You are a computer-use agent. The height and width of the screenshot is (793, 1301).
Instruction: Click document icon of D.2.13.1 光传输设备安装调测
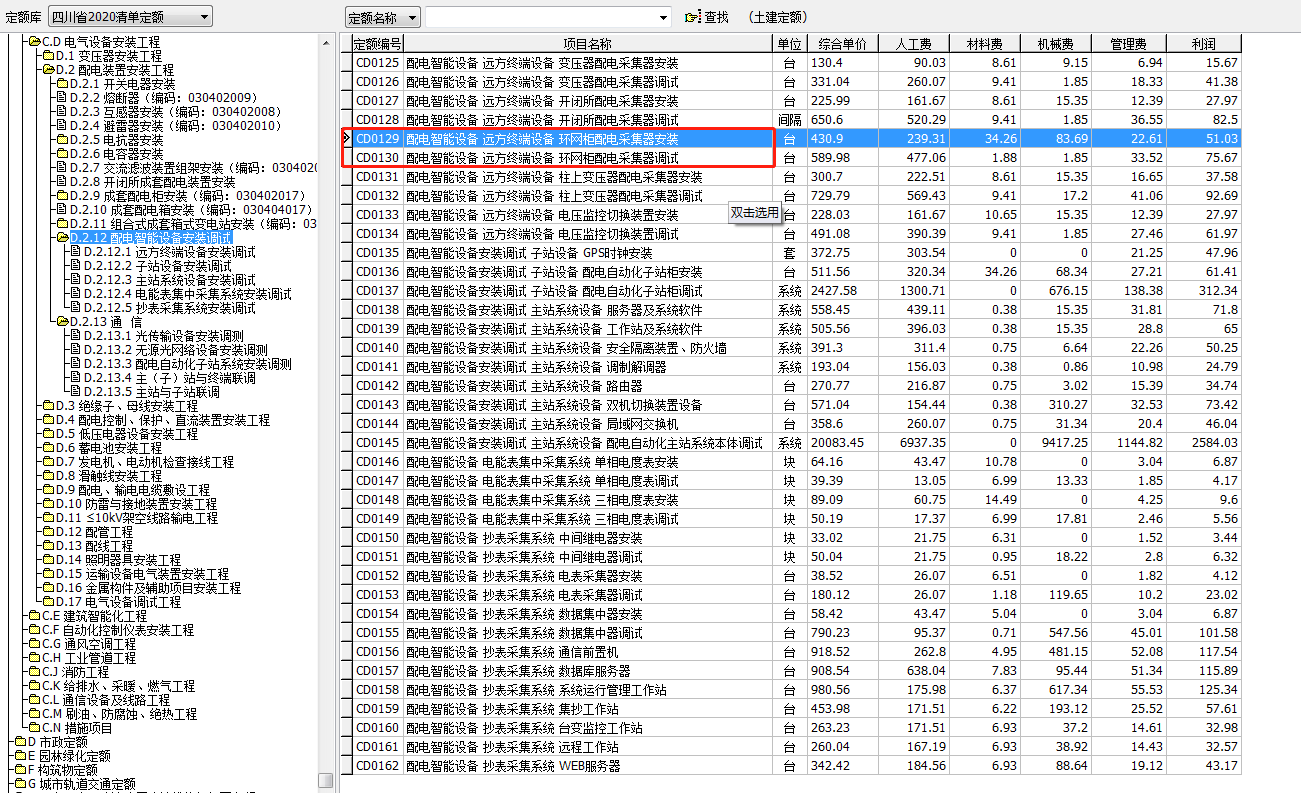pos(75,336)
